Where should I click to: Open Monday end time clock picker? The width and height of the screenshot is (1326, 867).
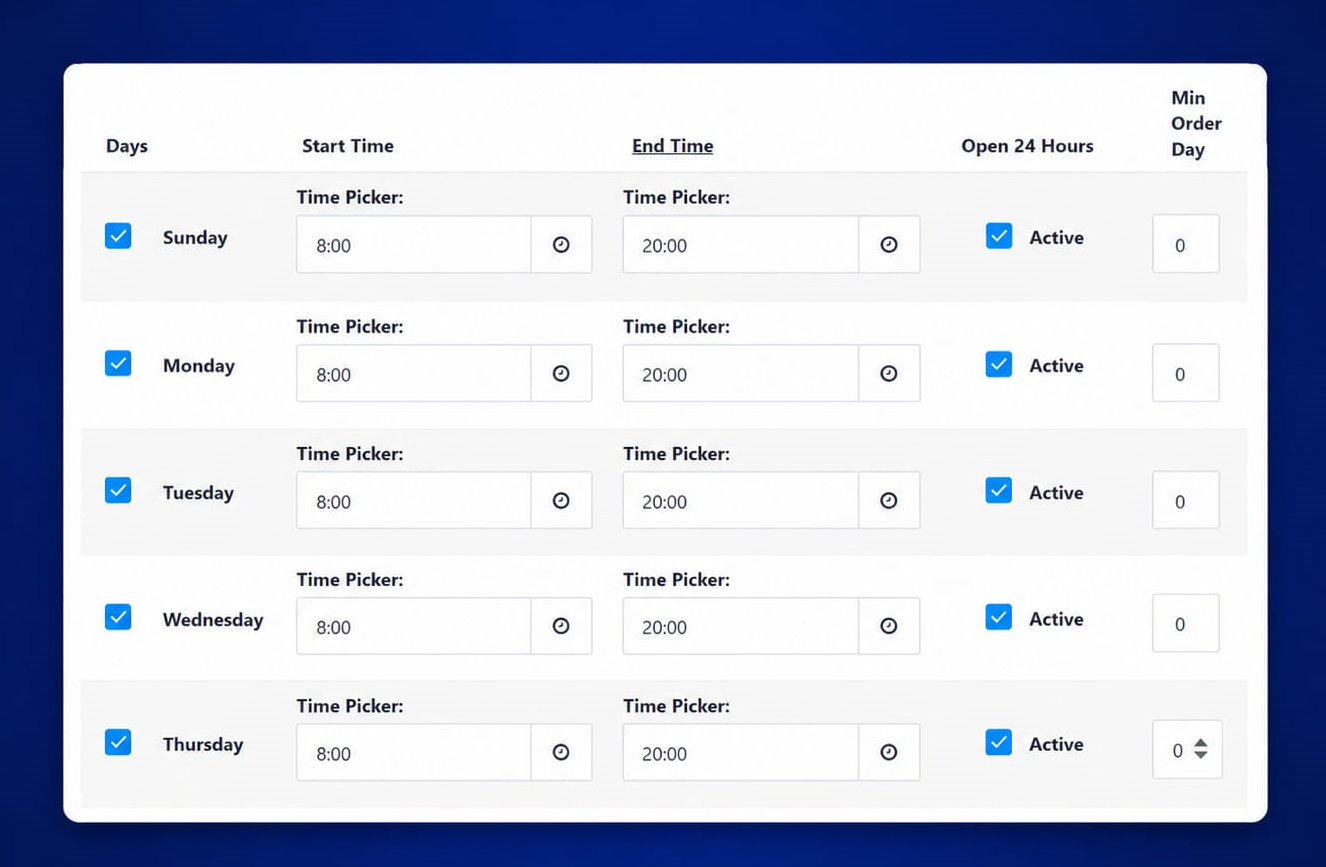(889, 373)
